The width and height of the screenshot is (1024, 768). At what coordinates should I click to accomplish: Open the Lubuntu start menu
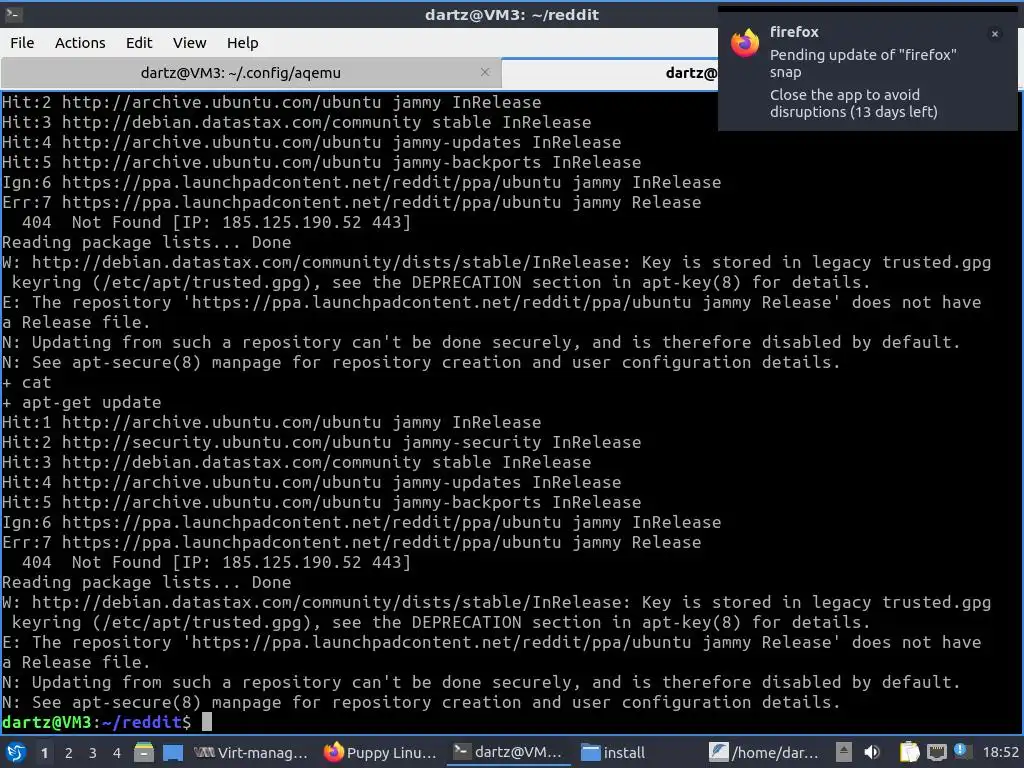(x=15, y=752)
